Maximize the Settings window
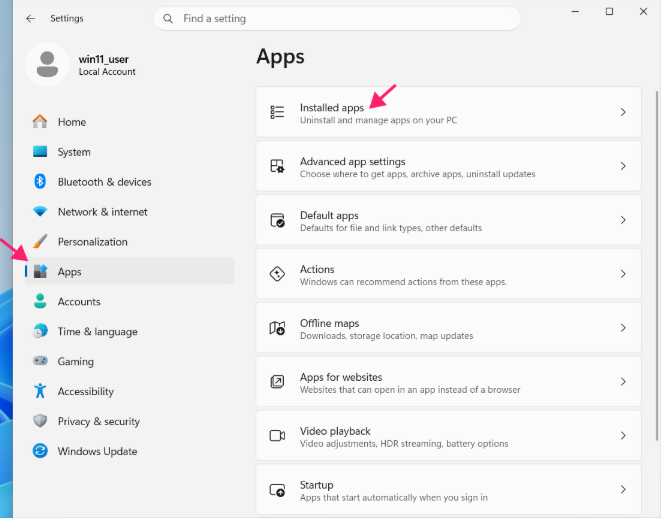 pos(609,12)
